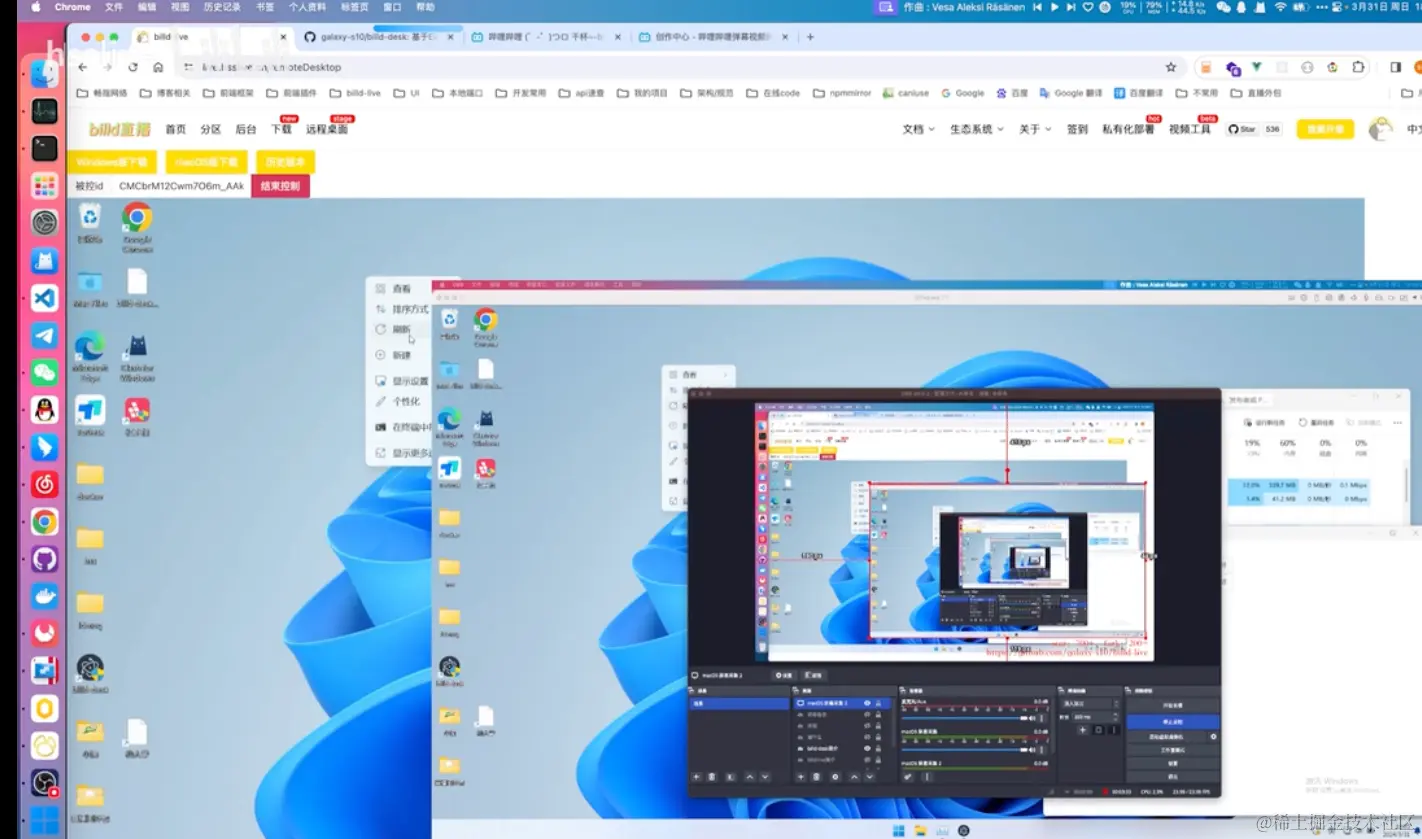The width and height of the screenshot is (1422, 839).
Task: Open 历史记录 menu in menu bar
Action: pyautogui.click(x=222, y=7)
